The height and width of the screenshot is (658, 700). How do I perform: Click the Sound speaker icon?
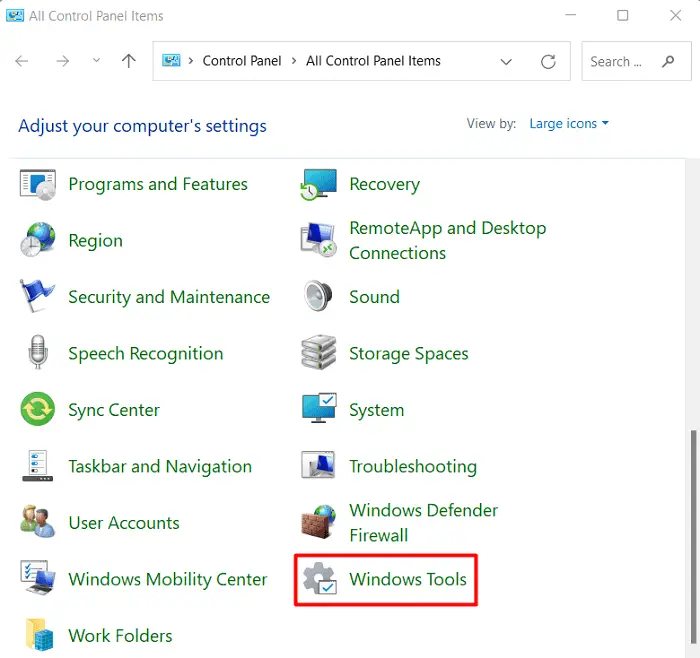318,296
